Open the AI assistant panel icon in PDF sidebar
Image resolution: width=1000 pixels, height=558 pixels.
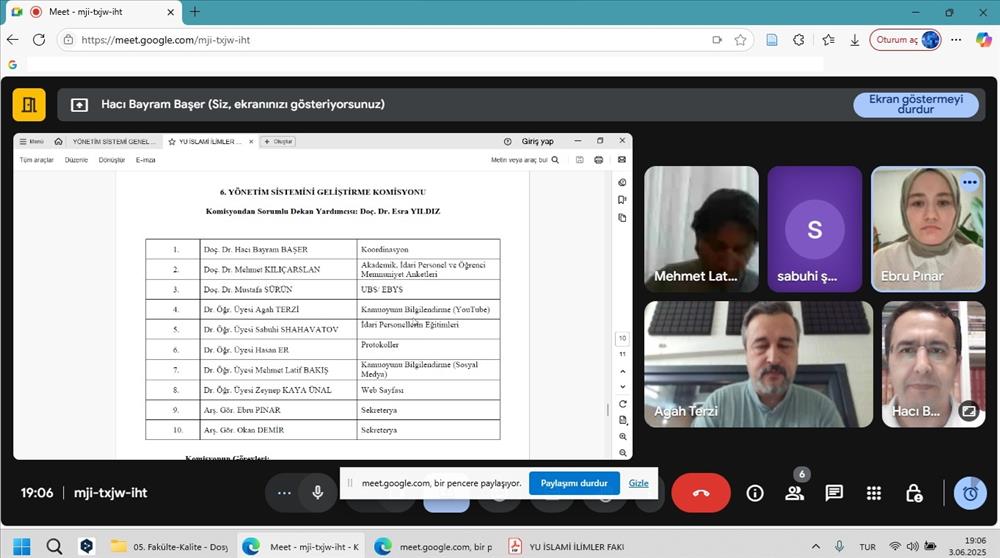(622, 182)
